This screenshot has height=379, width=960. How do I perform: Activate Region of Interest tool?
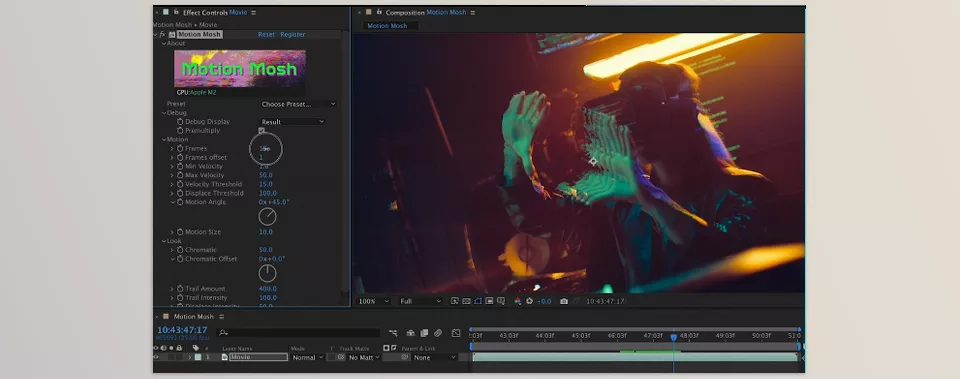(489, 301)
